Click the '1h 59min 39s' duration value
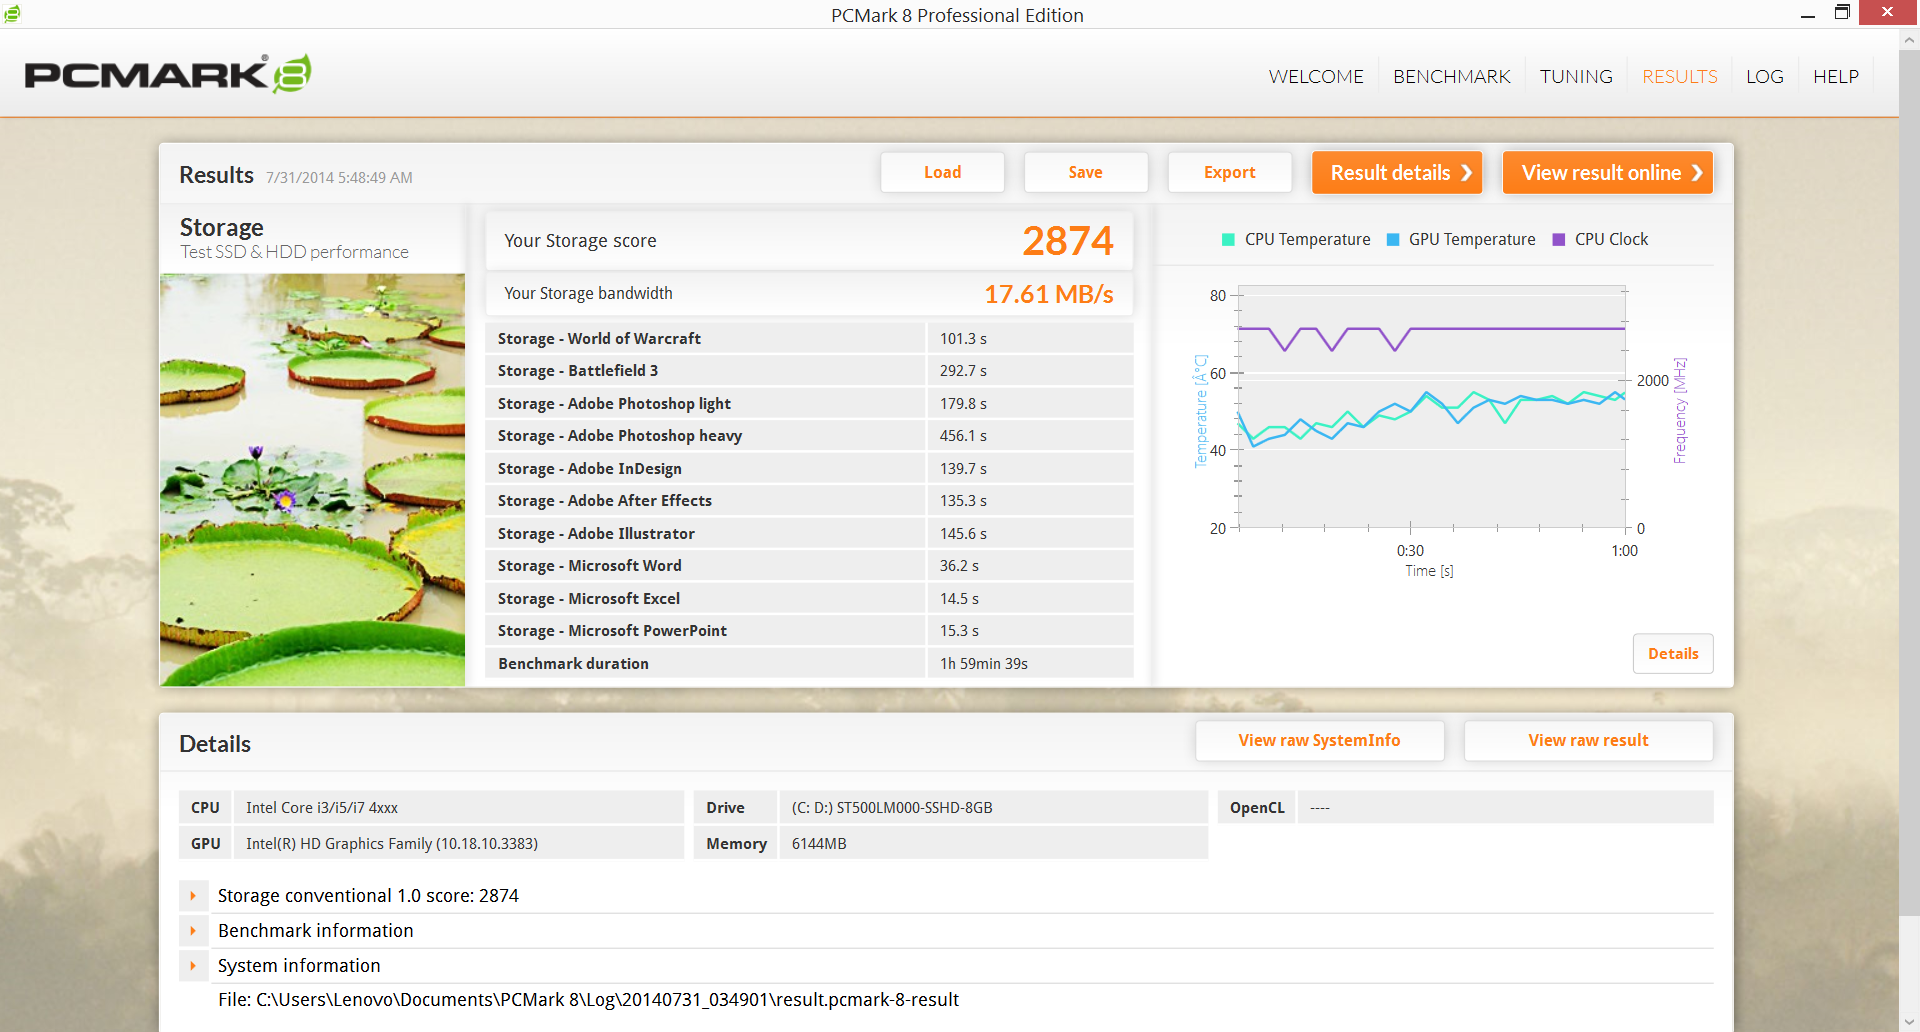 (984, 664)
